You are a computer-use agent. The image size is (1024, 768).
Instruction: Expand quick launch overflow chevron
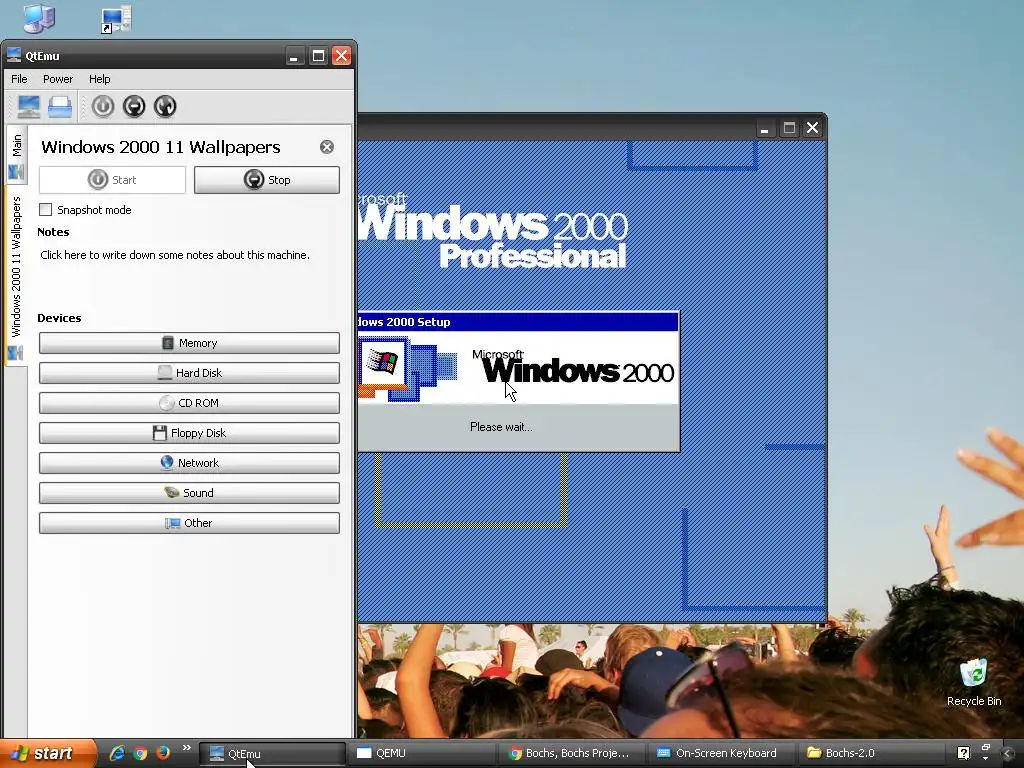coord(187,748)
